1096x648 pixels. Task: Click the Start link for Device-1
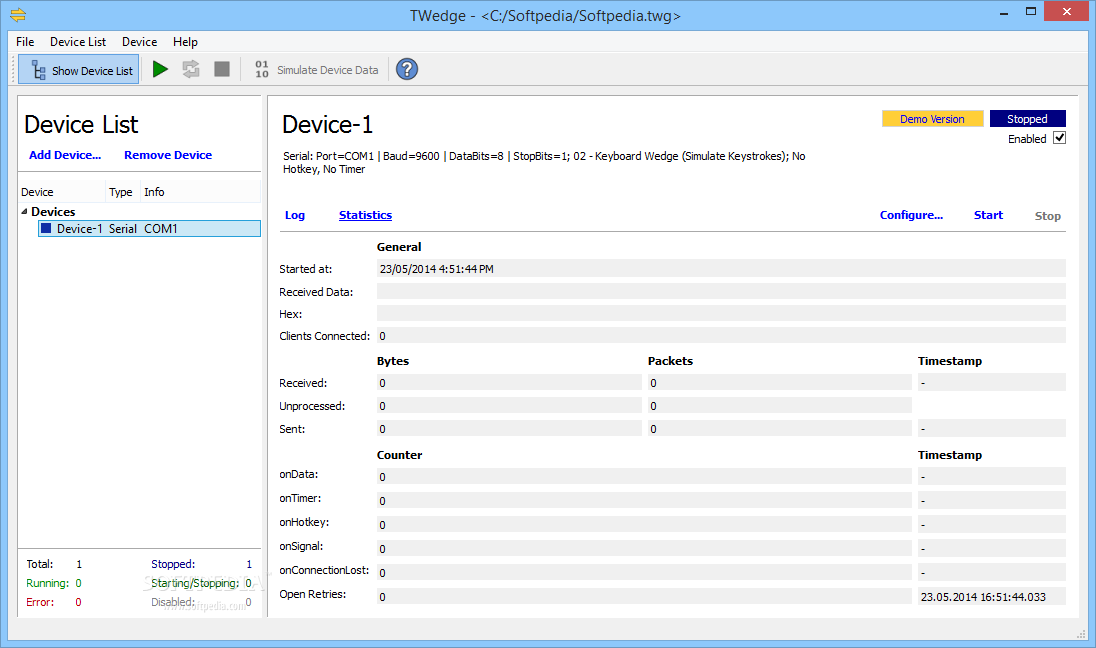tap(988, 215)
